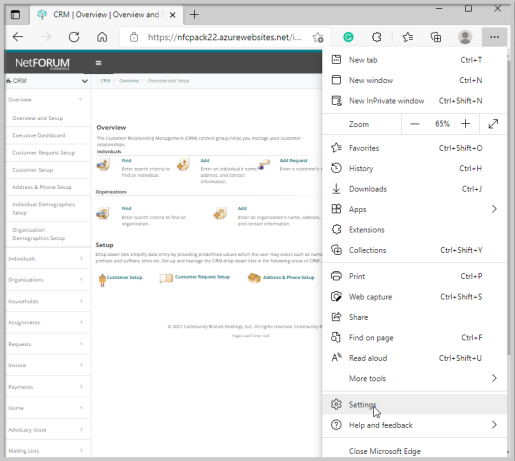Open Customer Request Setup sidebar link
This screenshot has width=515, height=461.
44,153
